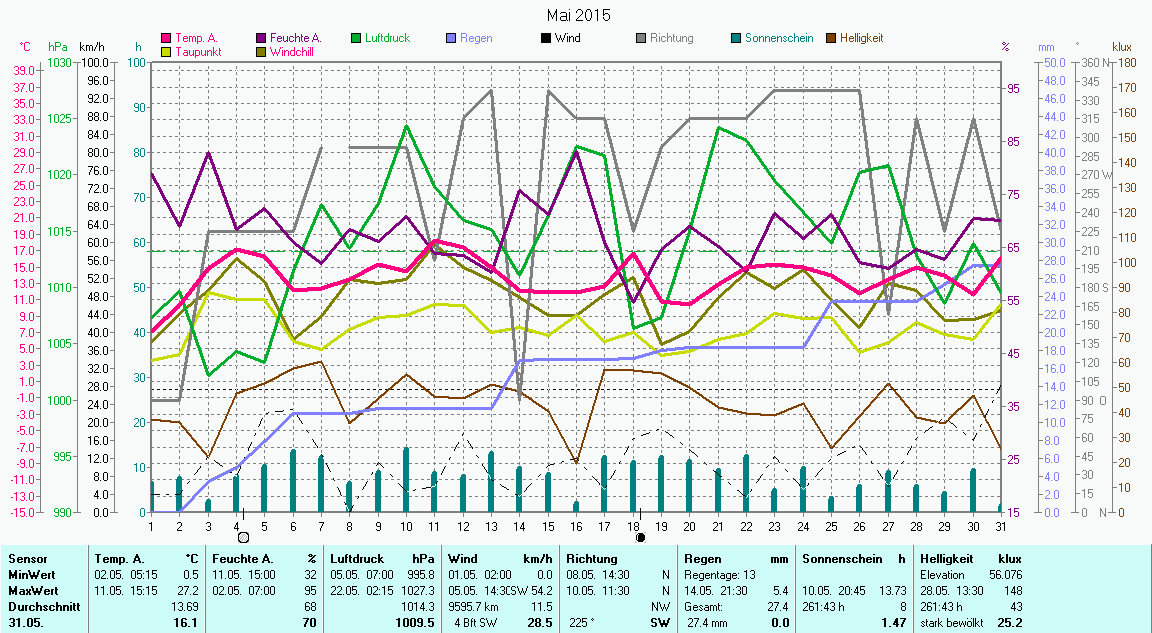Select the Durchschnitt row label

pyautogui.click(x=39, y=607)
